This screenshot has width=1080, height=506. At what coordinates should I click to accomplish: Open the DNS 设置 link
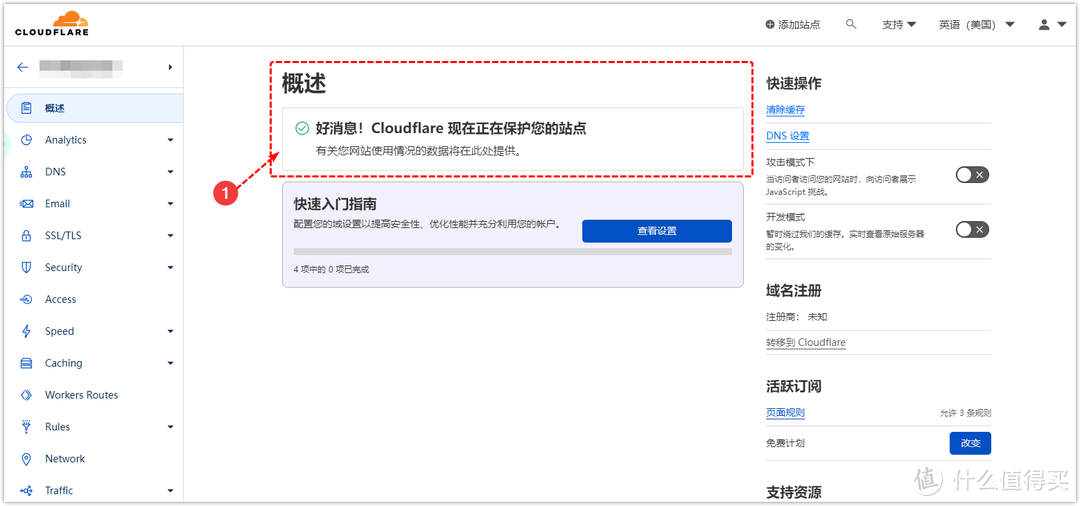pyautogui.click(x=788, y=136)
